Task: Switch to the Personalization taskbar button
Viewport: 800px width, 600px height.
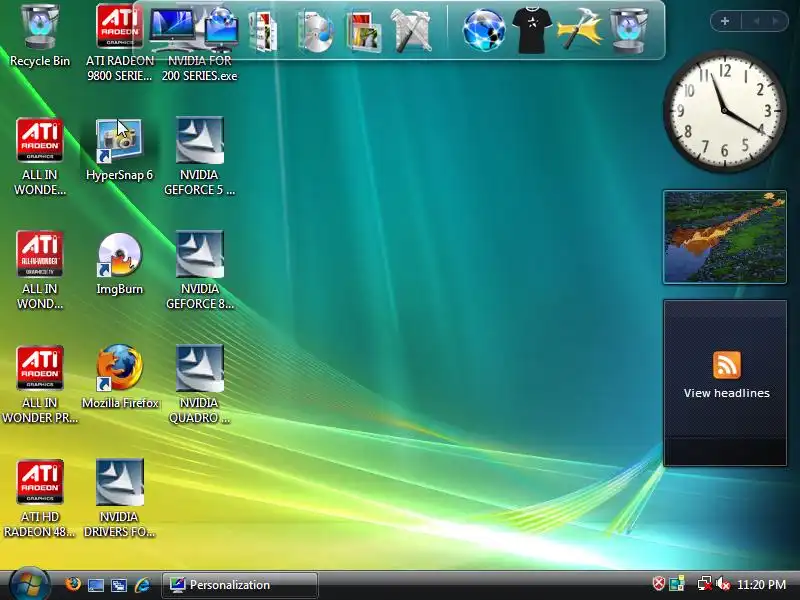Action: pos(240,585)
